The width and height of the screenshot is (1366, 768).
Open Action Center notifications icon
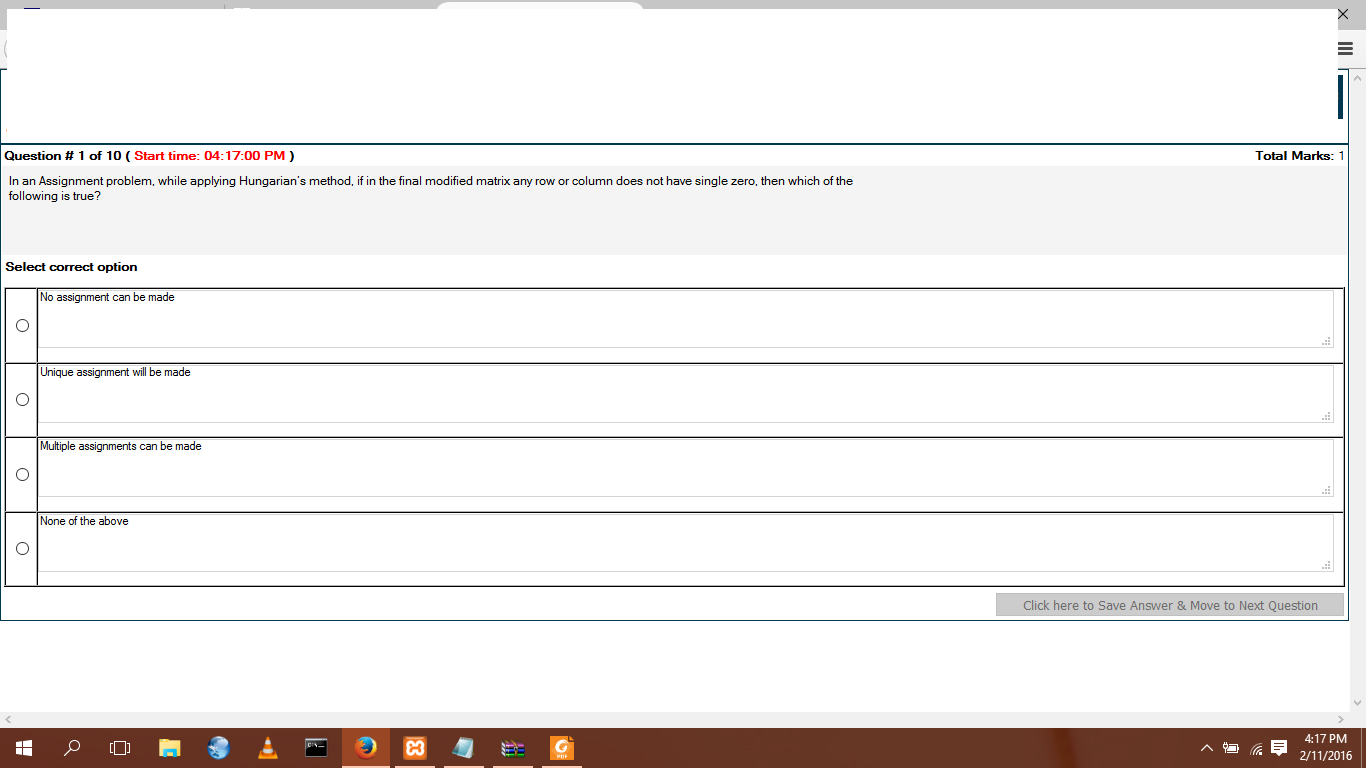tap(1279, 748)
